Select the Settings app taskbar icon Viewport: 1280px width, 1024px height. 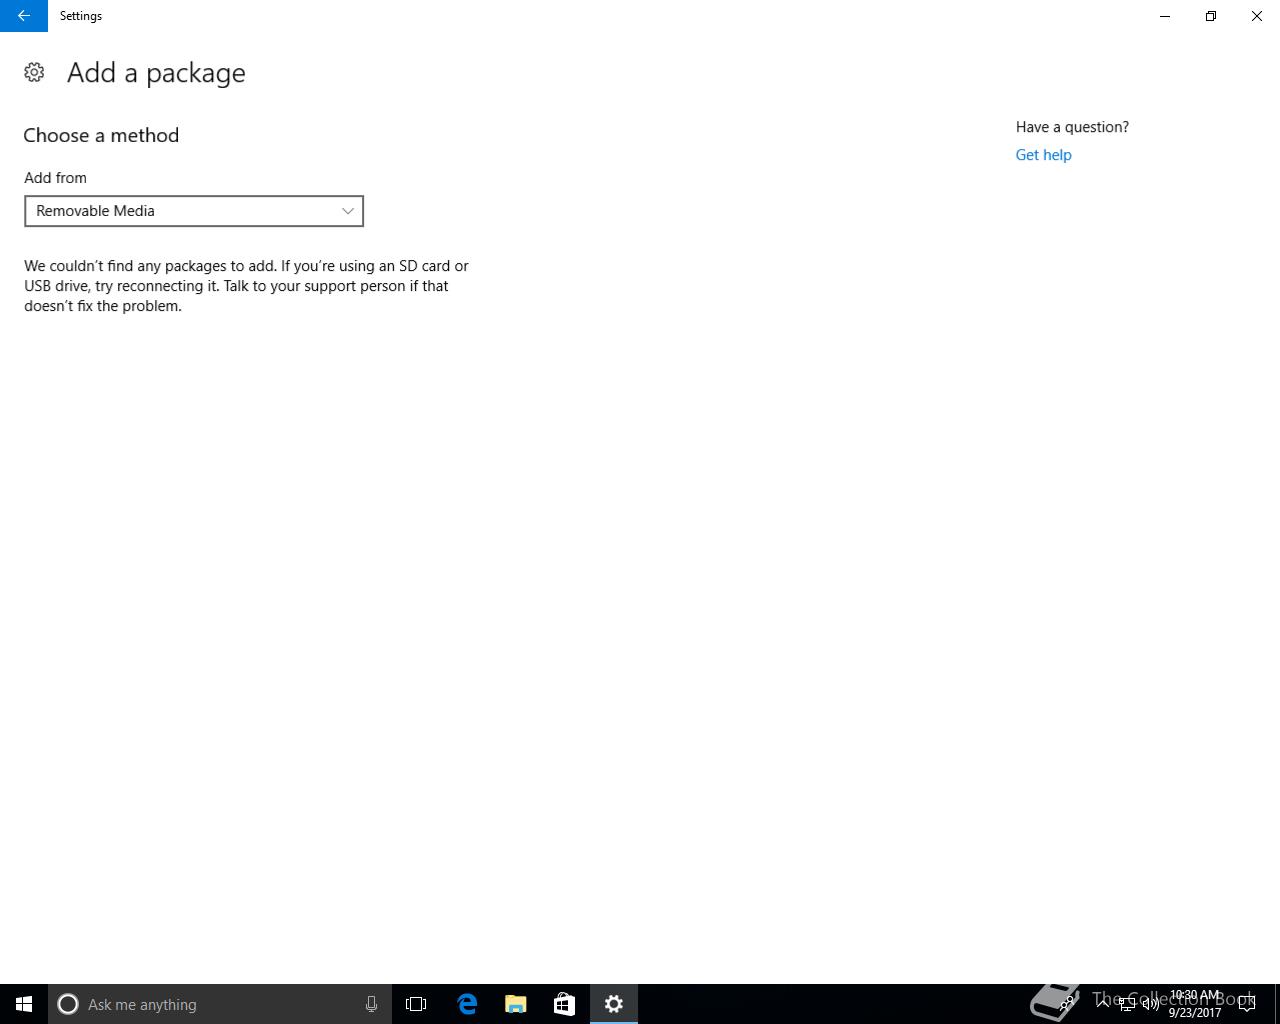(614, 1004)
